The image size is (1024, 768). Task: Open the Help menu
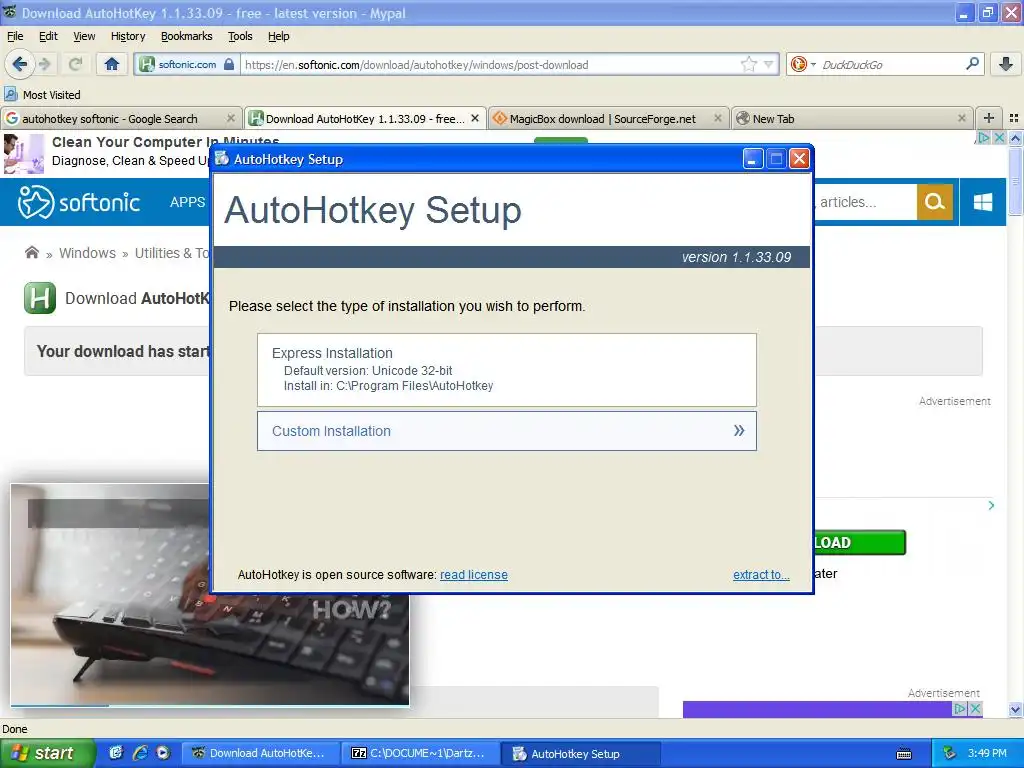click(278, 36)
